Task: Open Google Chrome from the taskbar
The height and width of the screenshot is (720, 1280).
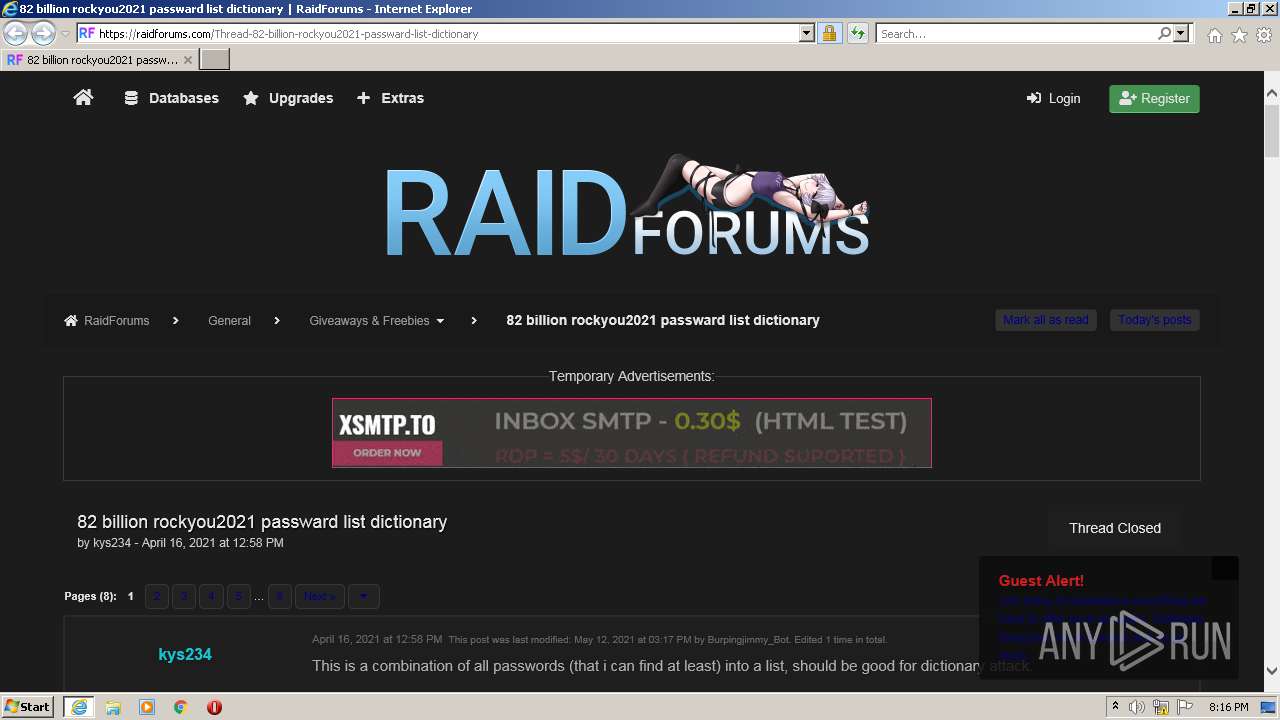Action: pos(180,707)
